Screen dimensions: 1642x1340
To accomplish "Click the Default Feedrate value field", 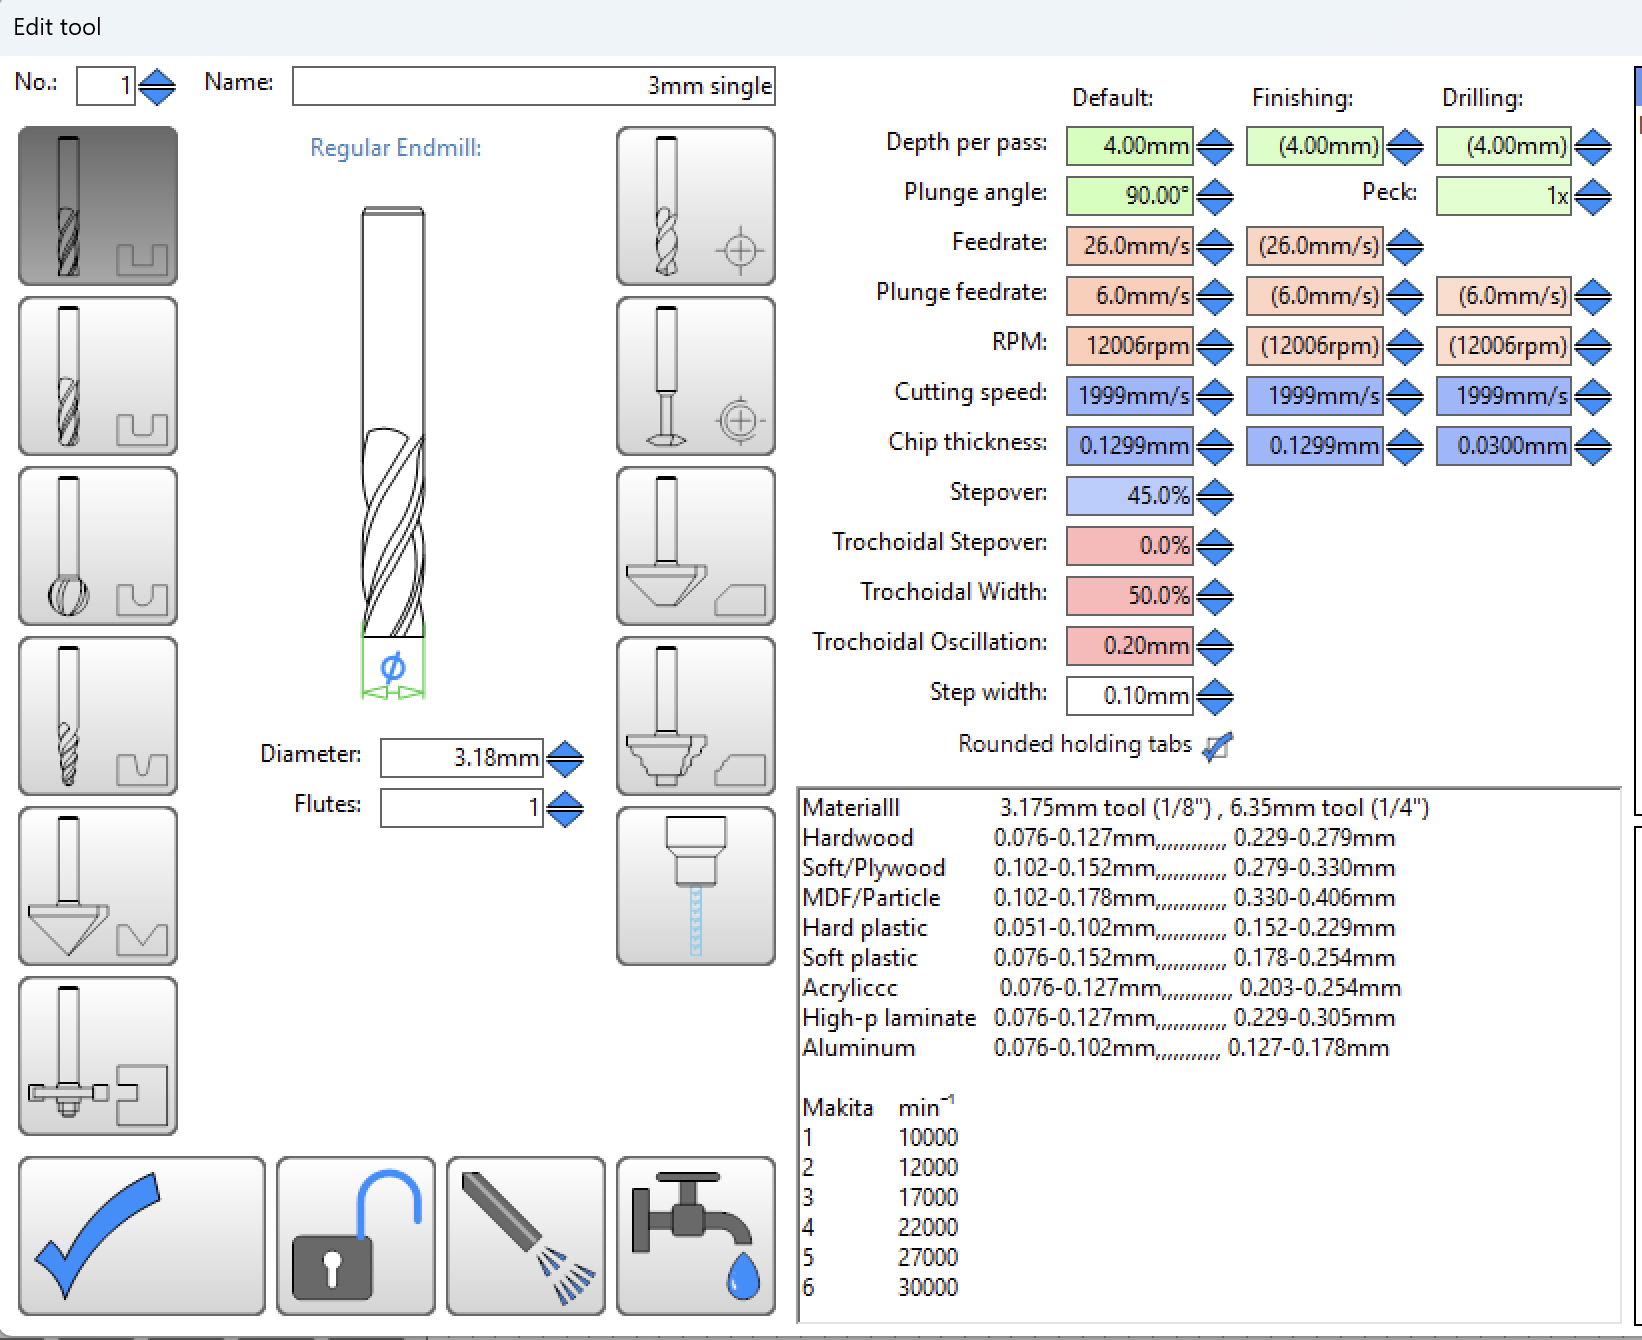I will click(x=1129, y=246).
